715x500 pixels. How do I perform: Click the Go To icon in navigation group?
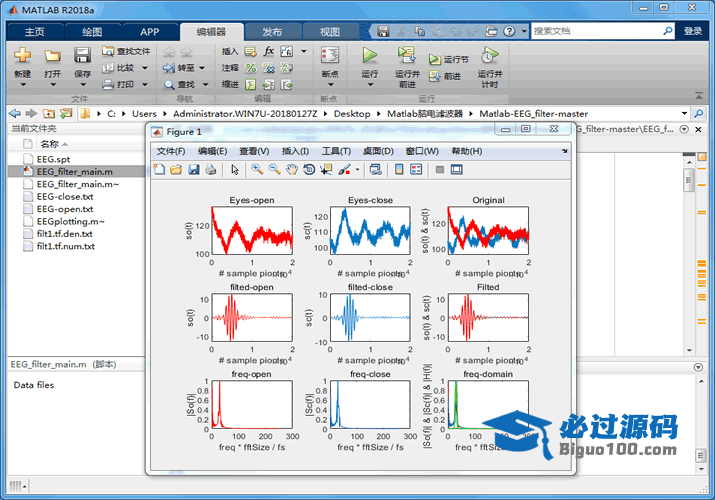point(169,68)
